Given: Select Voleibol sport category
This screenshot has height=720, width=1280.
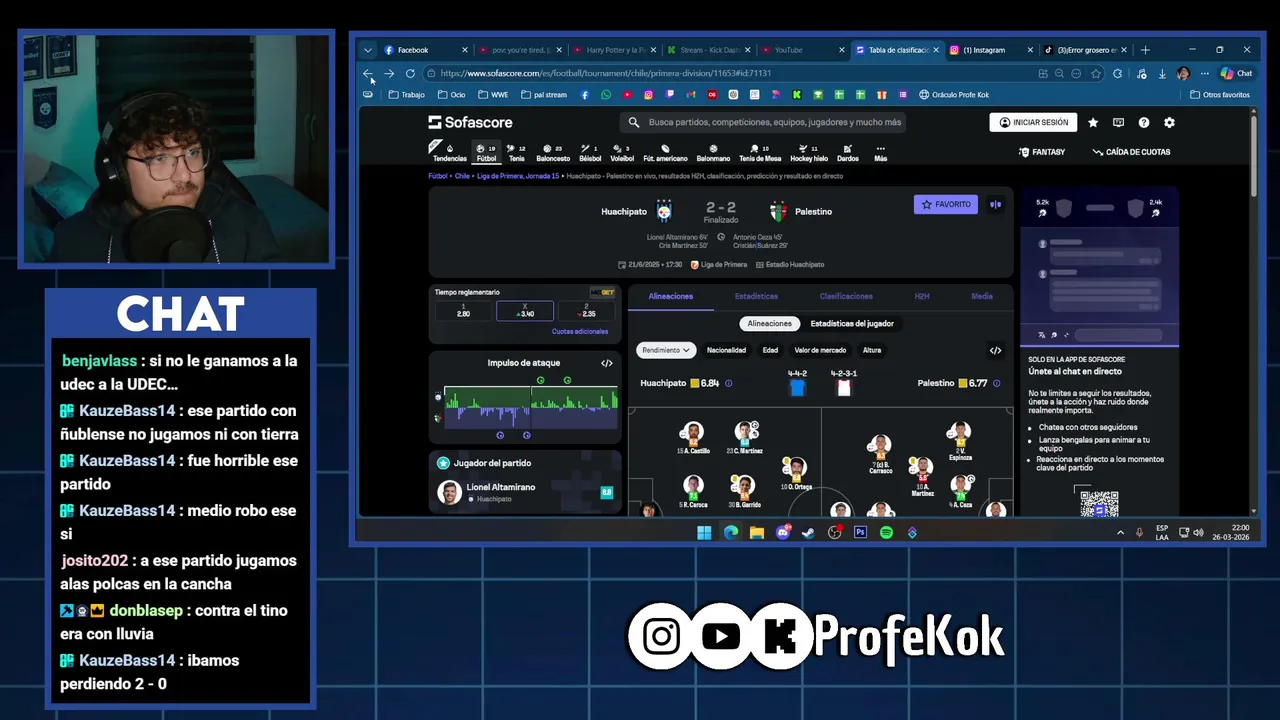Looking at the screenshot, I should [622, 152].
